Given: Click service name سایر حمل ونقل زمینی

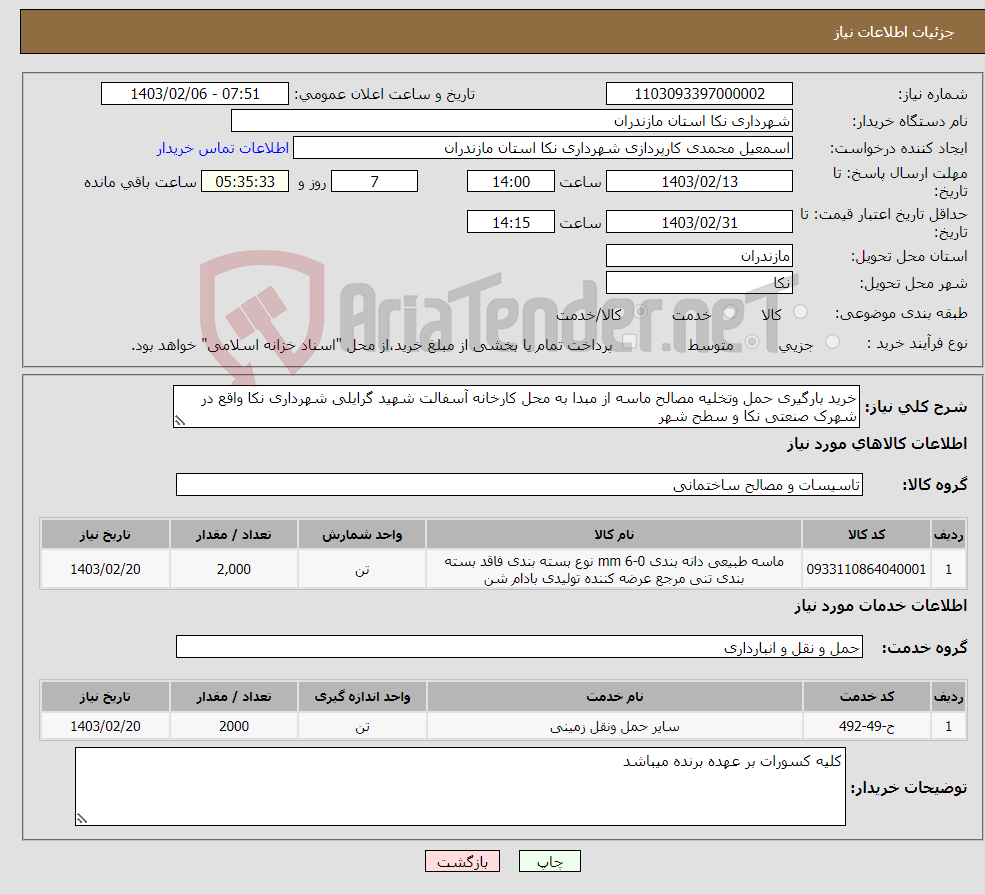Looking at the screenshot, I should (x=614, y=726).
